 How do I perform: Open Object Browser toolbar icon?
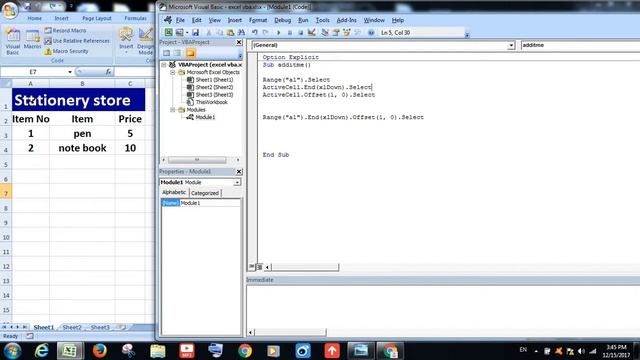click(x=347, y=32)
